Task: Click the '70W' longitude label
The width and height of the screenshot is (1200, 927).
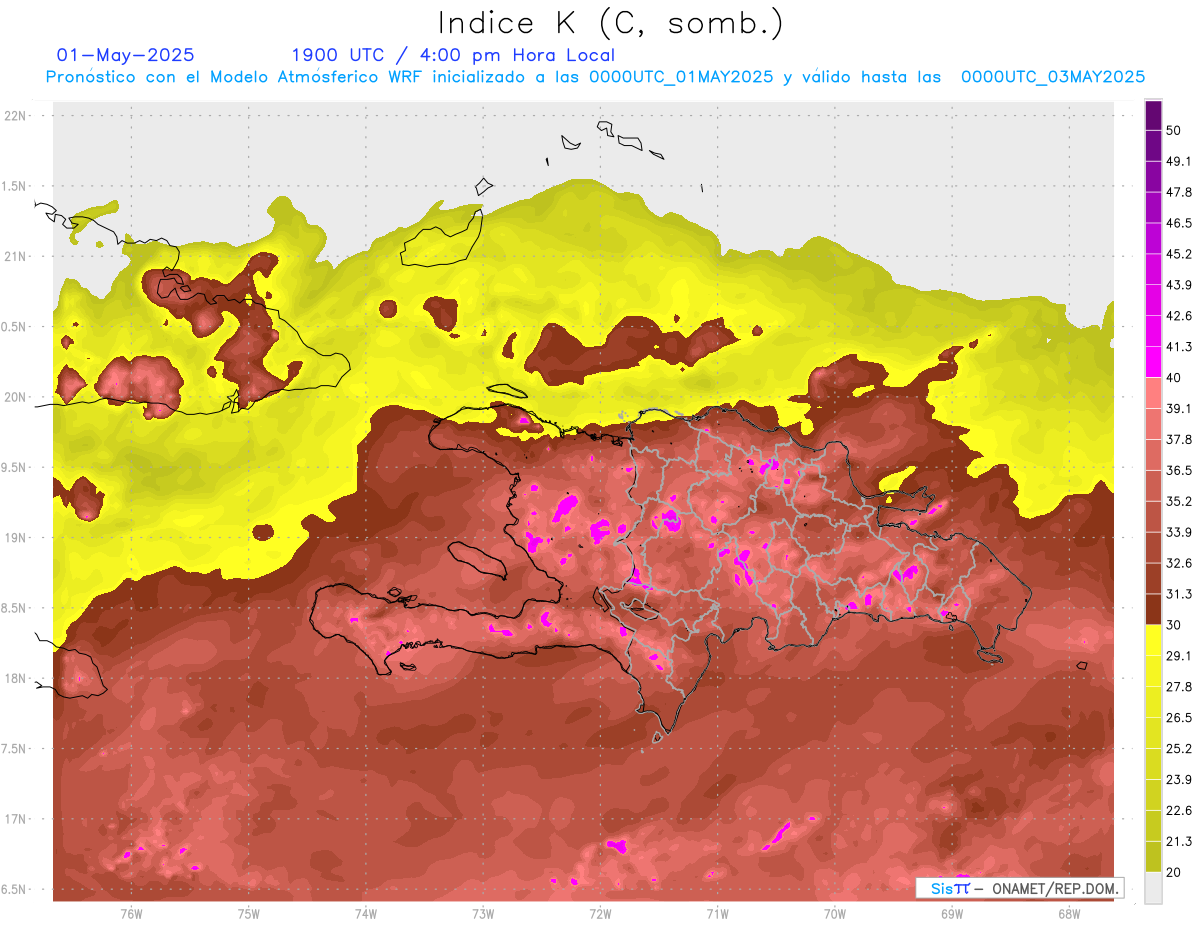Action: (x=835, y=913)
